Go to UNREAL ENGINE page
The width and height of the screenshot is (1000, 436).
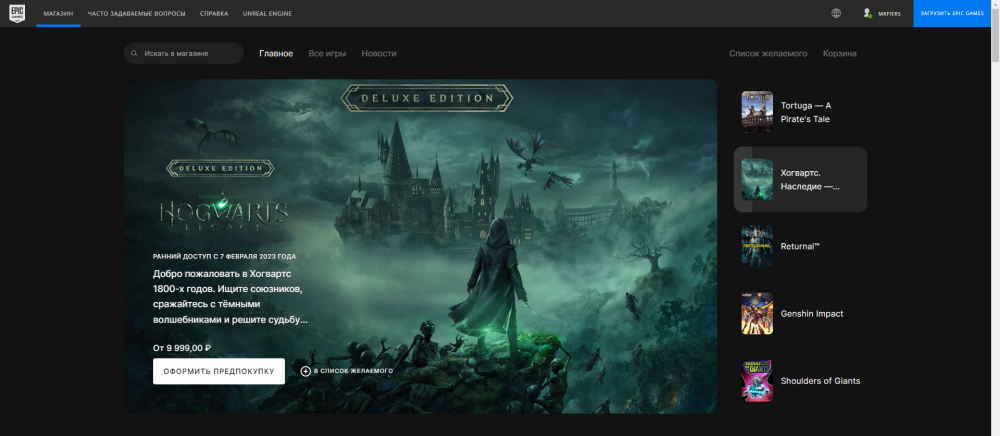[267, 13]
